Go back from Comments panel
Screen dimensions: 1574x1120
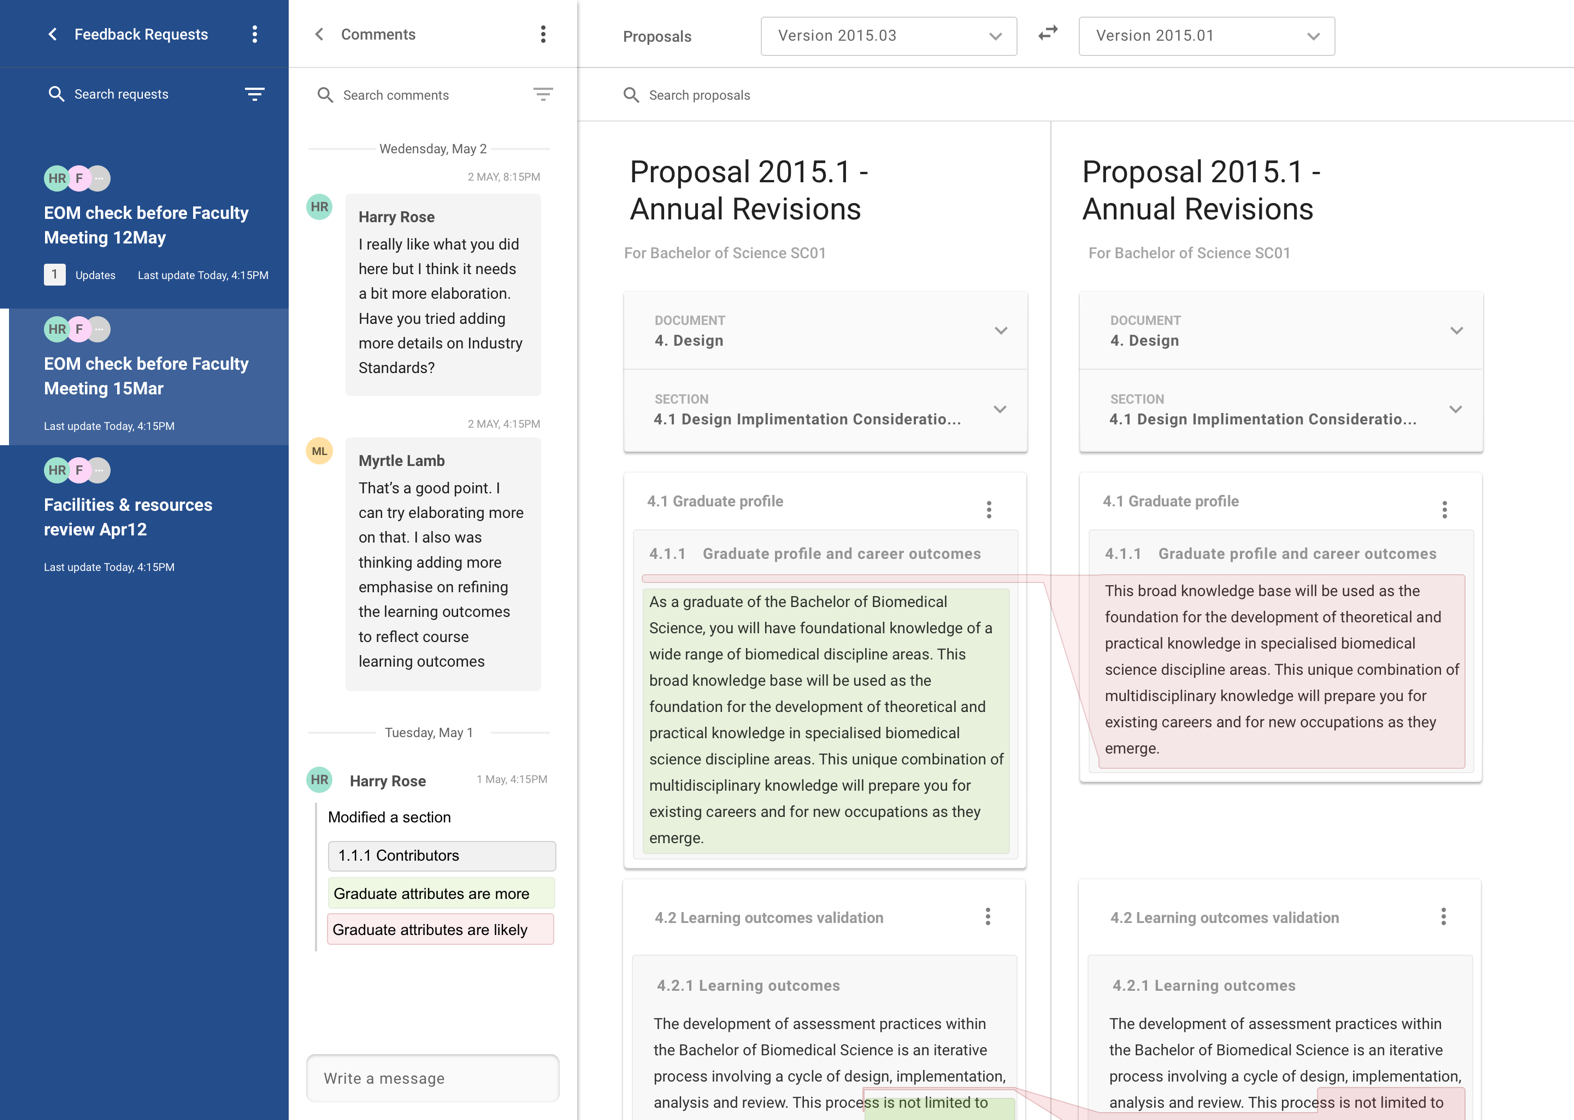[319, 34]
